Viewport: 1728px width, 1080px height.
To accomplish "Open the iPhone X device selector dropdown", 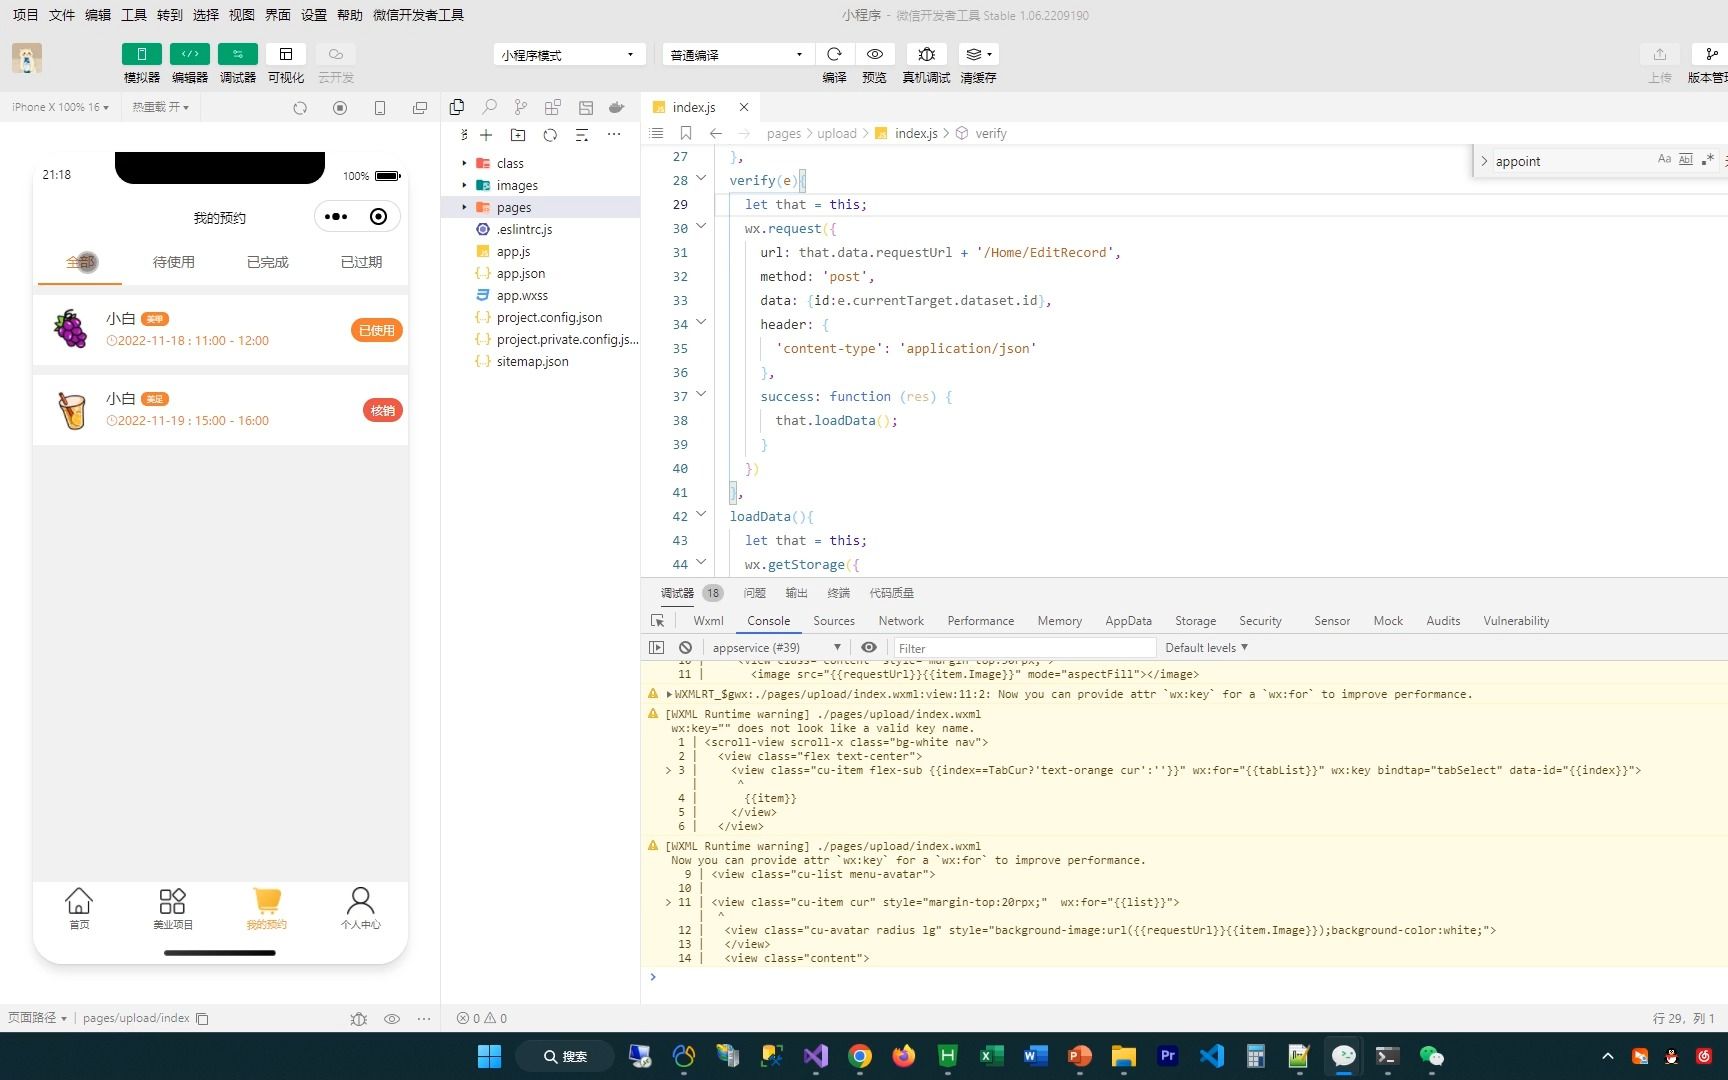I will [x=58, y=107].
